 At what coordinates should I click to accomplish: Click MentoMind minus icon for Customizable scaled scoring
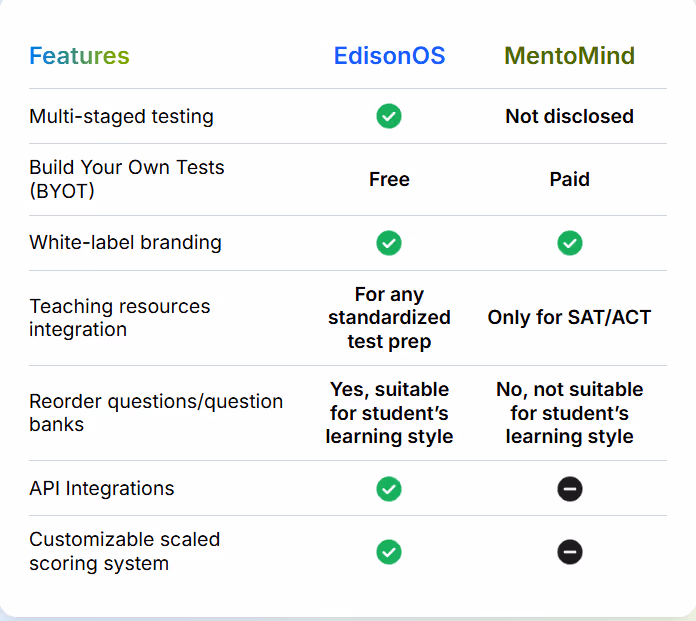pos(569,552)
